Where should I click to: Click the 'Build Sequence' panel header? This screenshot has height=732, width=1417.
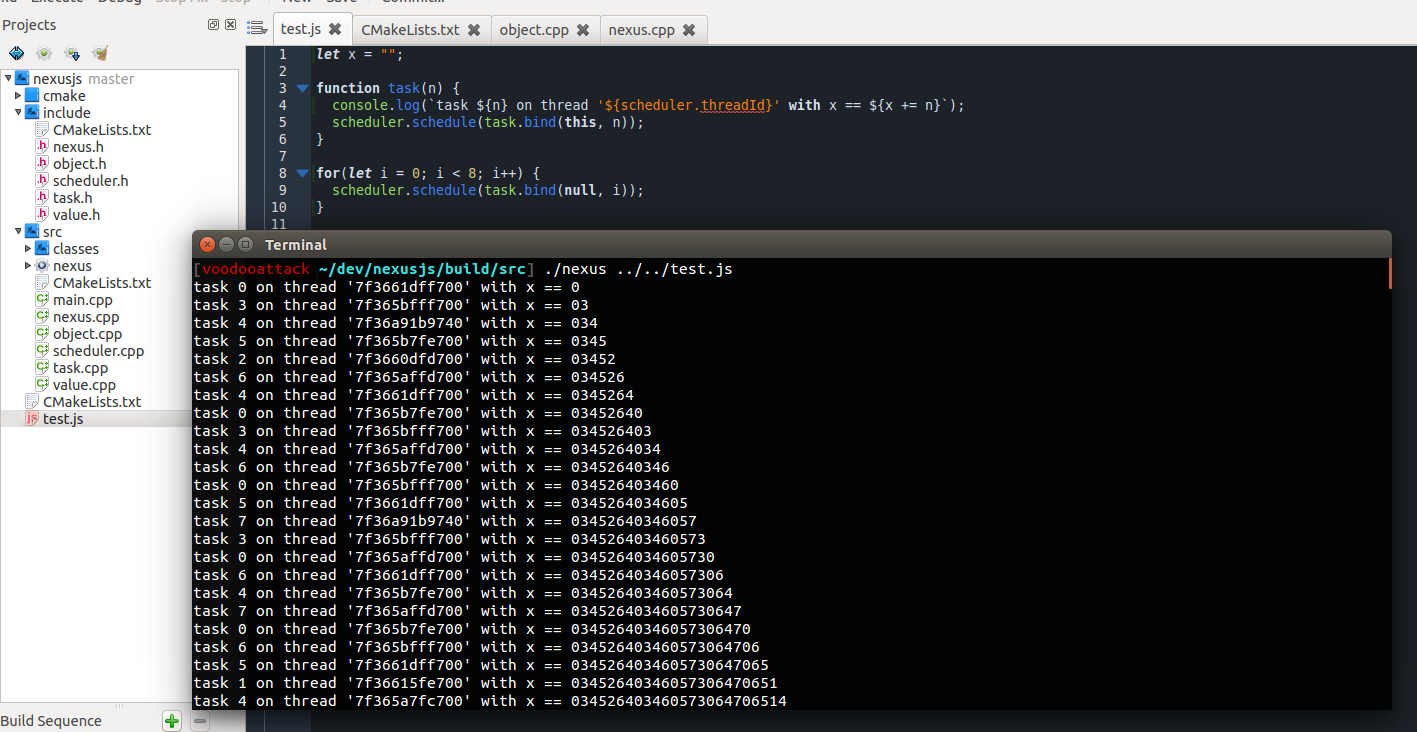pos(51,721)
